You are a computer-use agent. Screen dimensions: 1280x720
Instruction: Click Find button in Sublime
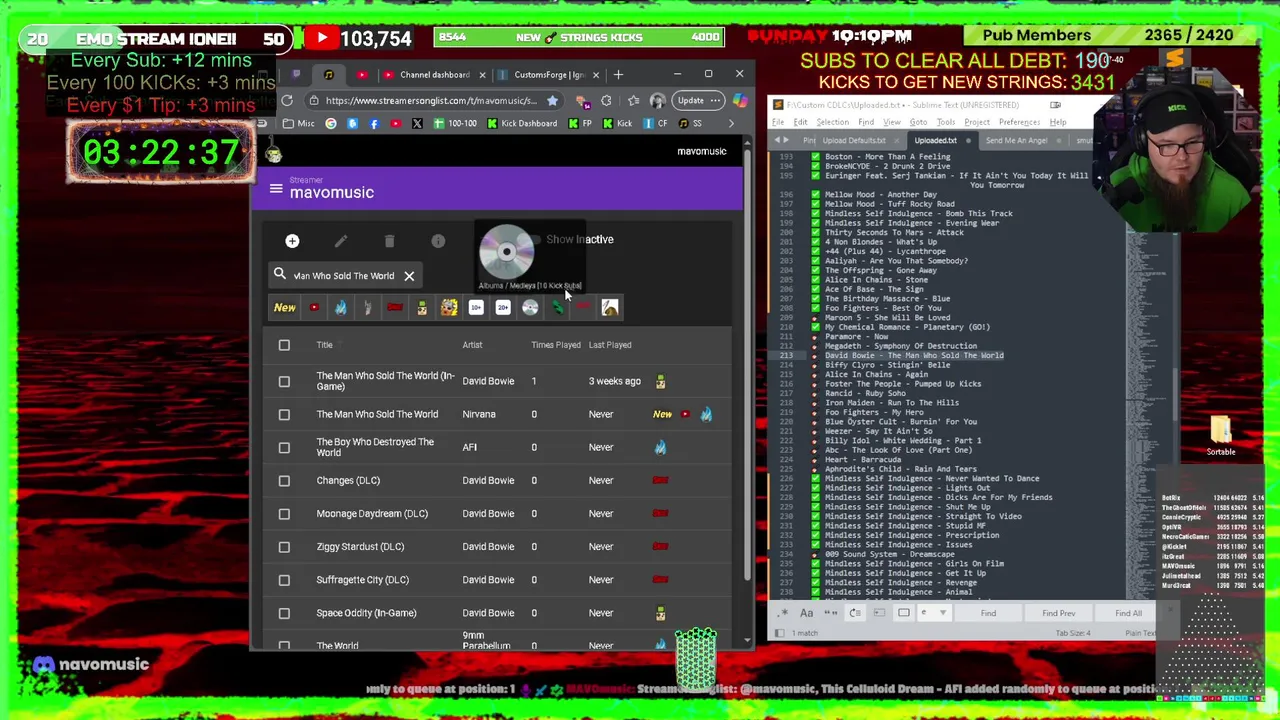click(988, 614)
